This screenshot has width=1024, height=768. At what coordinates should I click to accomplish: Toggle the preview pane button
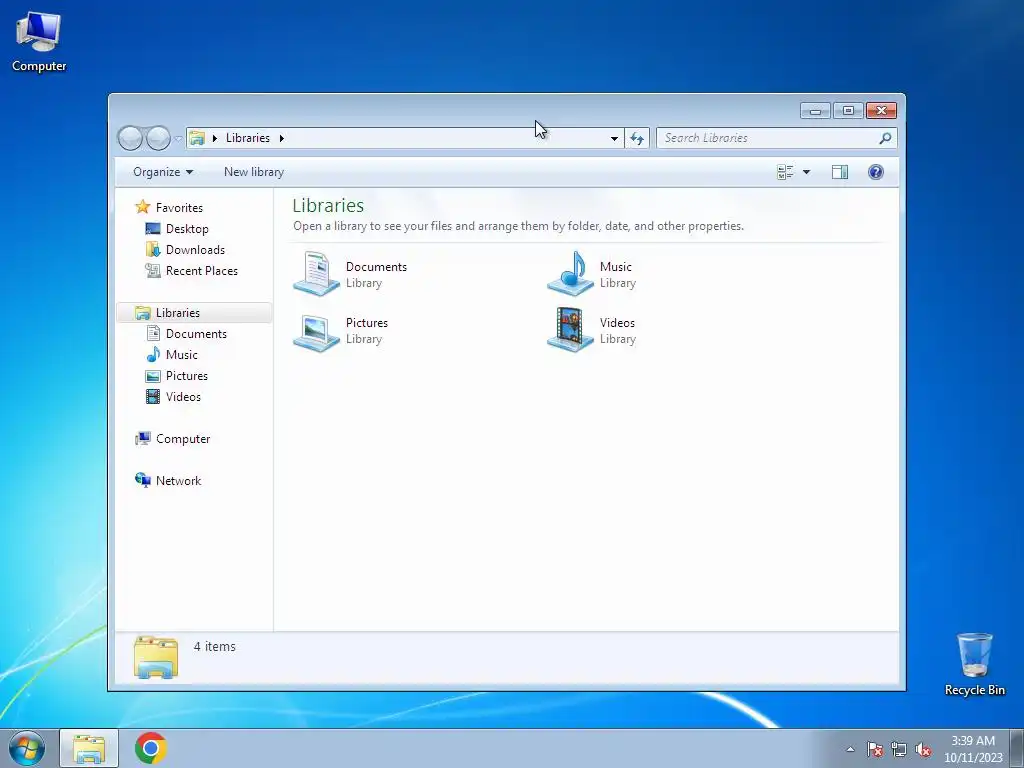[840, 172]
